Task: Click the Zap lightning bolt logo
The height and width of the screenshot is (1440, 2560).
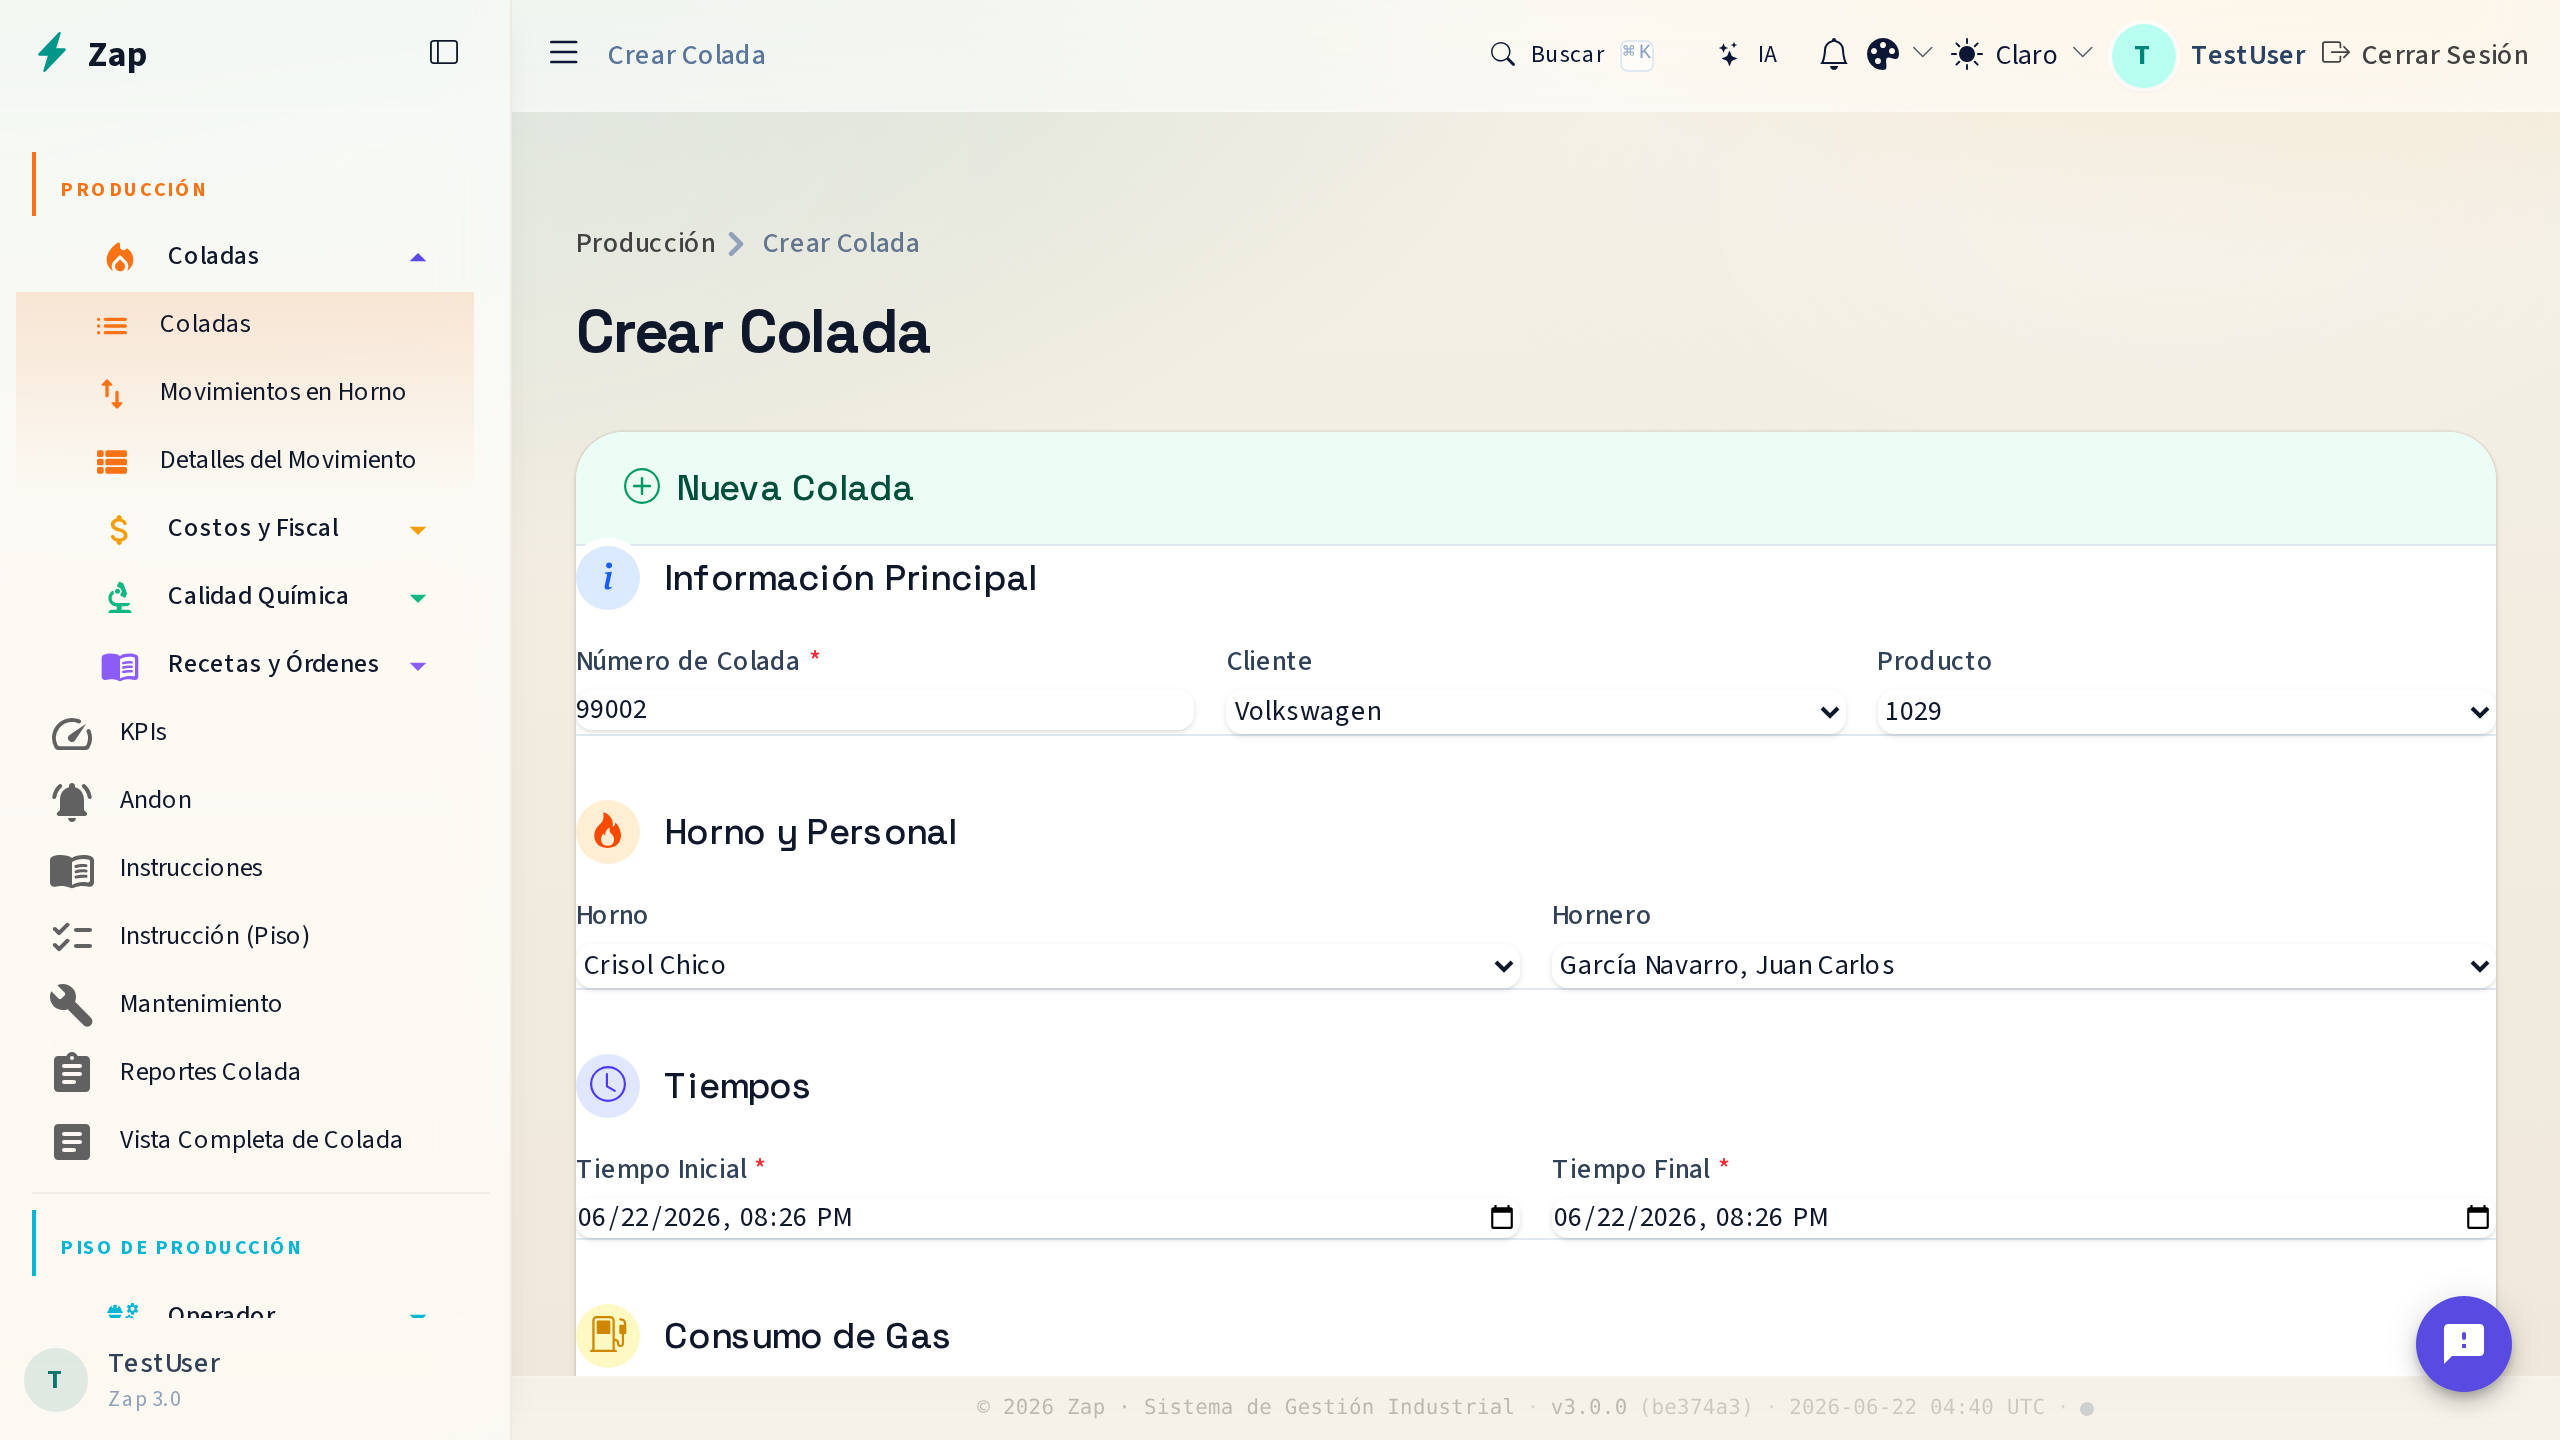Action: pyautogui.click(x=52, y=53)
